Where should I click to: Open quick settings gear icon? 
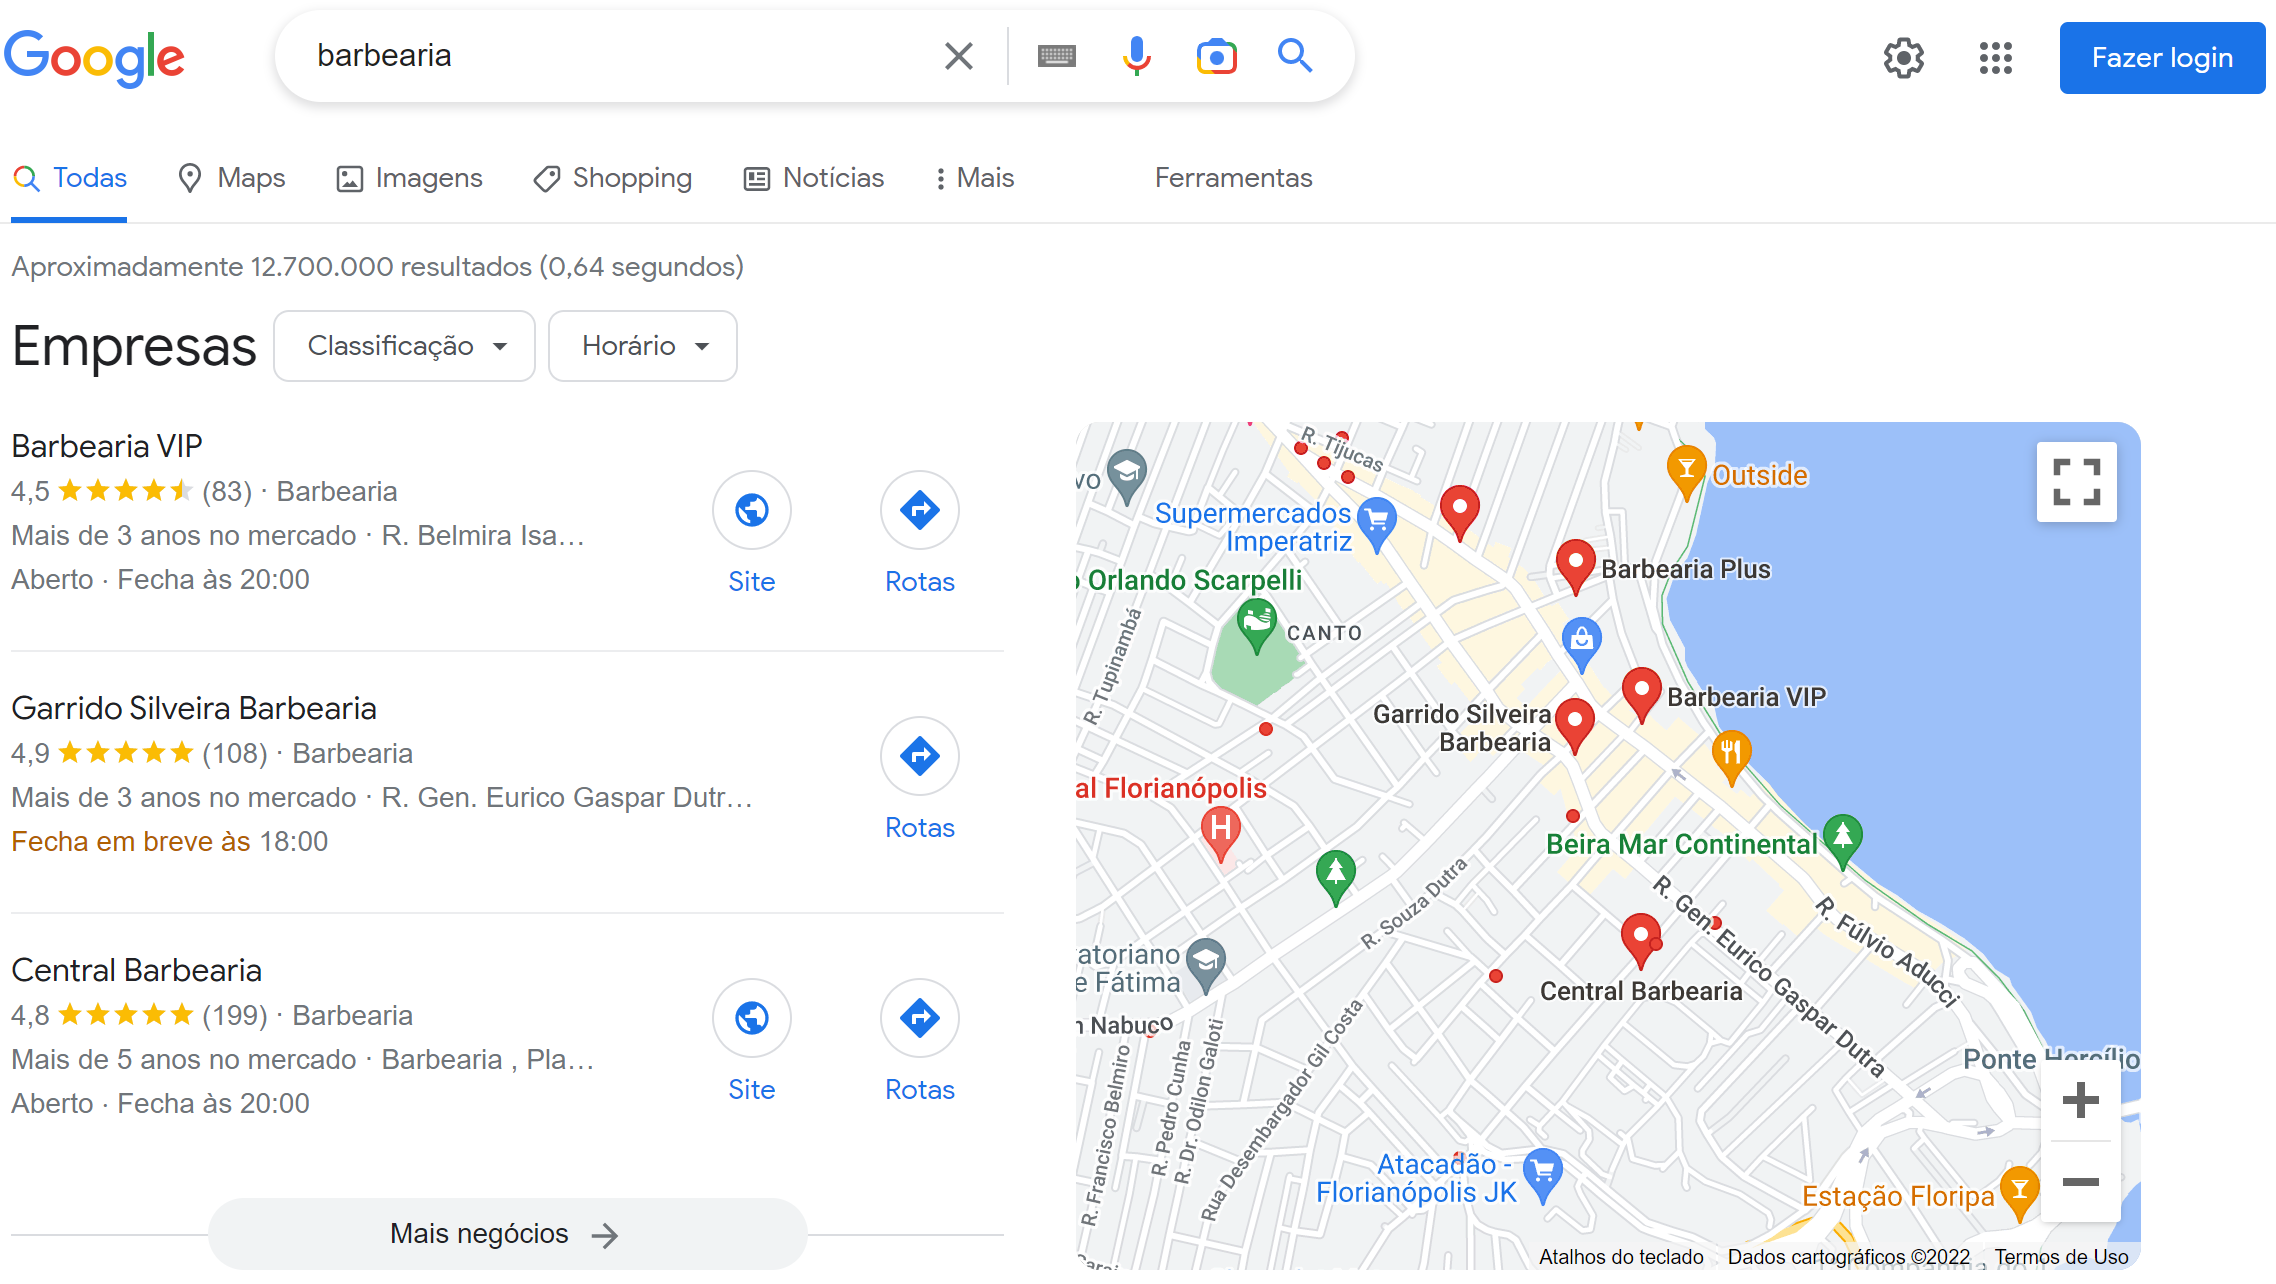(x=1903, y=57)
